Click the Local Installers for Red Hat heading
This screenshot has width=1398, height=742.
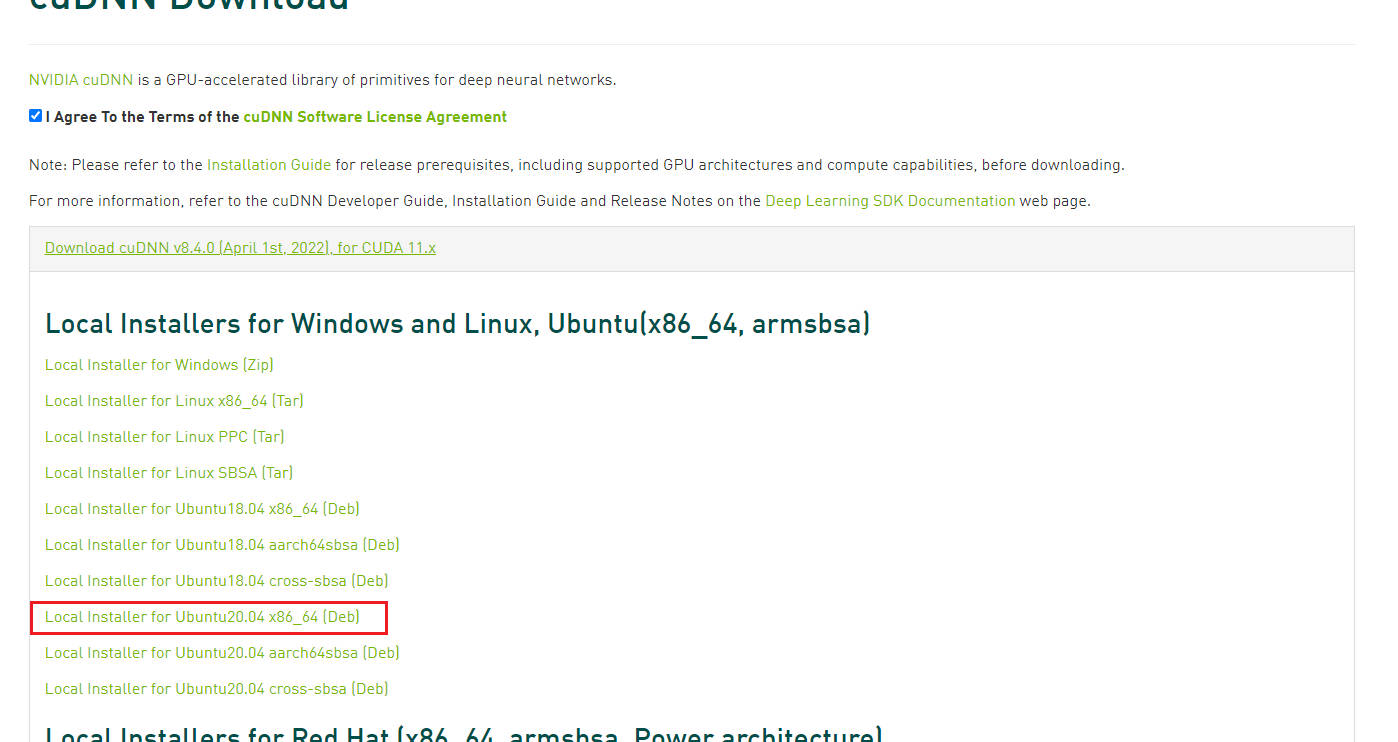click(x=464, y=733)
